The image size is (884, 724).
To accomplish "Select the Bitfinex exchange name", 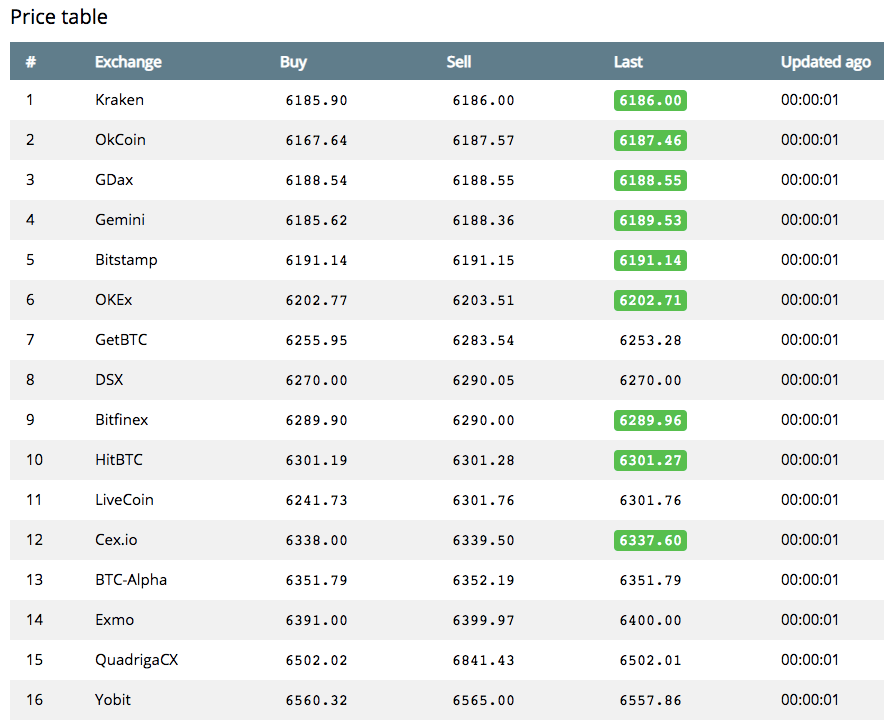I will coord(121,420).
